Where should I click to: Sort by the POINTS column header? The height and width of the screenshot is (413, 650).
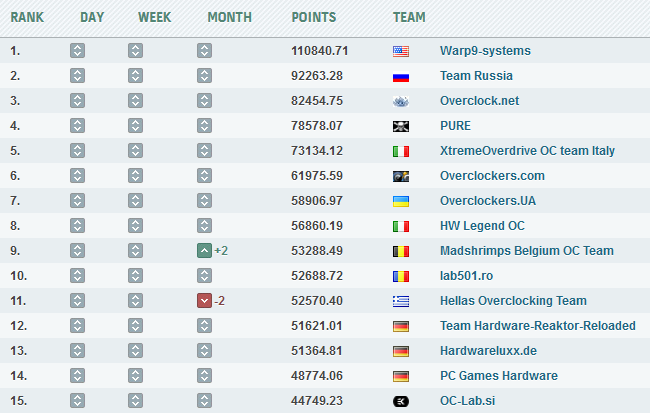click(x=314, y=17)
